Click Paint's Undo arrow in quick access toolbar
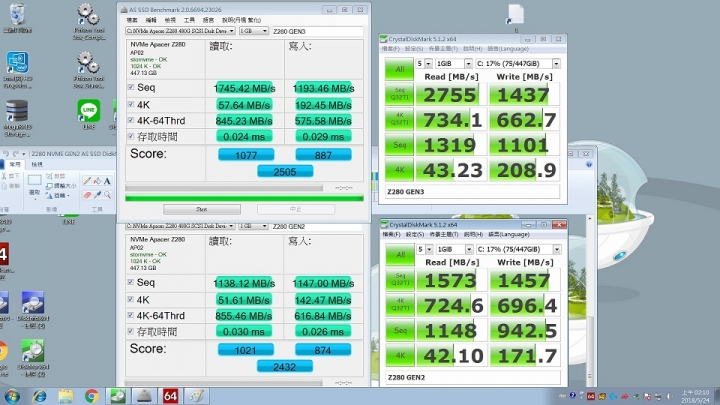 pos(6,154)
